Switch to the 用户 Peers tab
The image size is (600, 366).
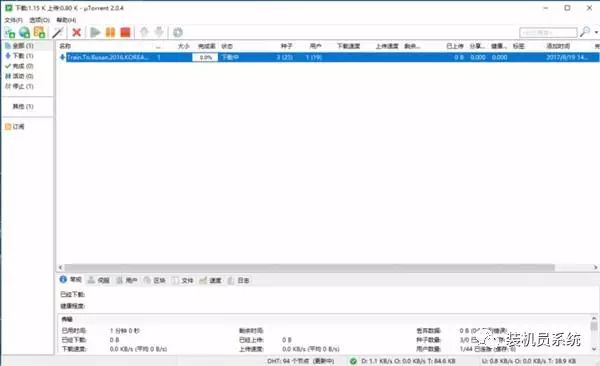coord(127,280)
